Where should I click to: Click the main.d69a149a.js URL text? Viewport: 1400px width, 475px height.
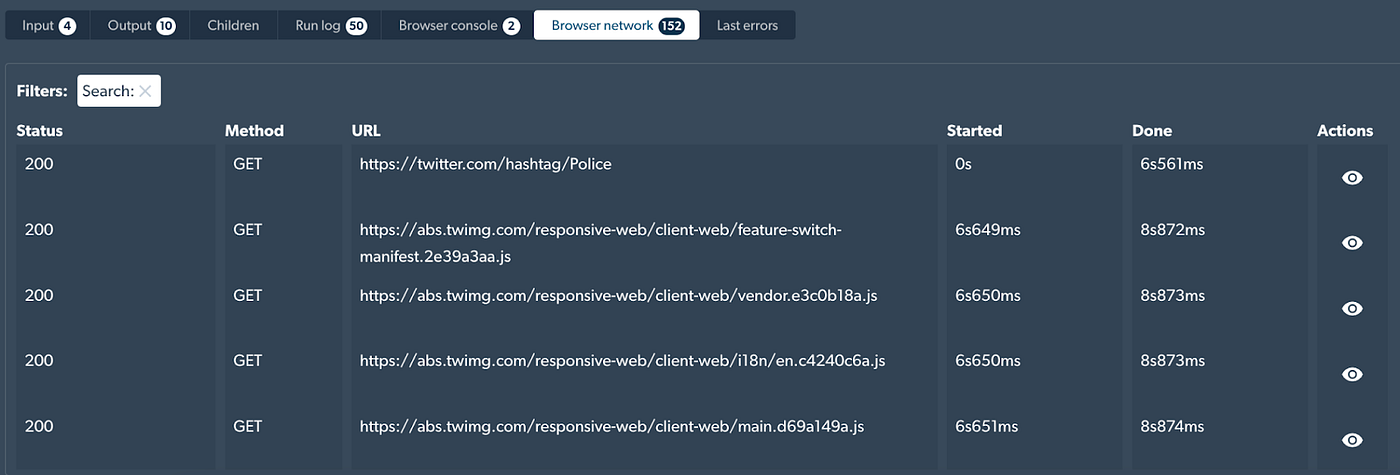(612, 426)
